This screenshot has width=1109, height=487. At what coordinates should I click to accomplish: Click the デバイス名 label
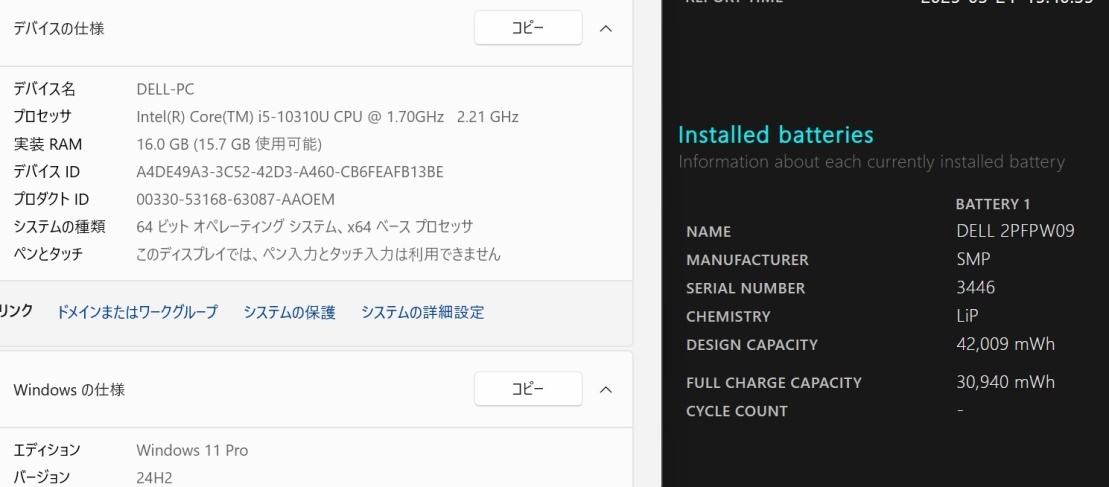[45, 90]
